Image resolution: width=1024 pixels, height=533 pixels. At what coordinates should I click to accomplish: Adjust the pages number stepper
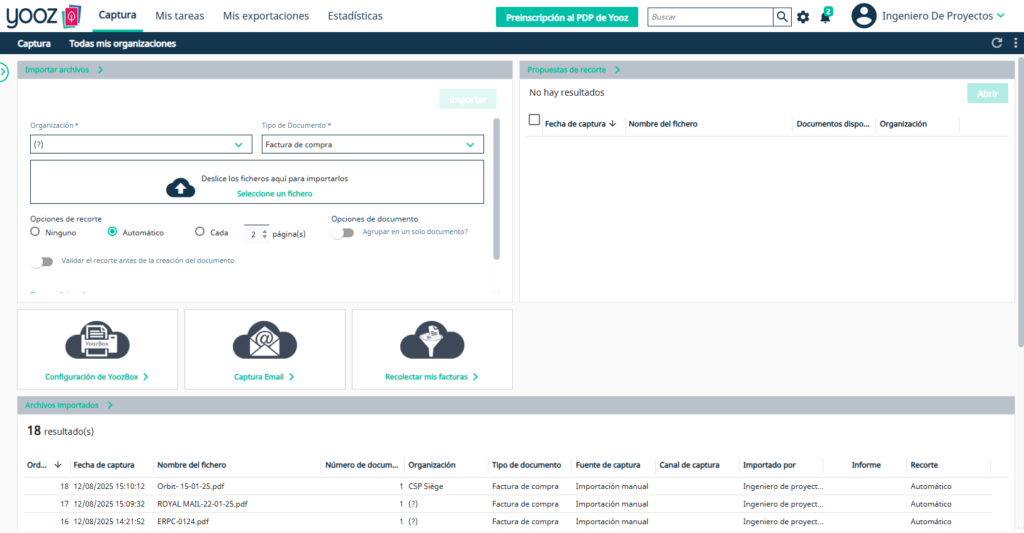click(264, 234)
